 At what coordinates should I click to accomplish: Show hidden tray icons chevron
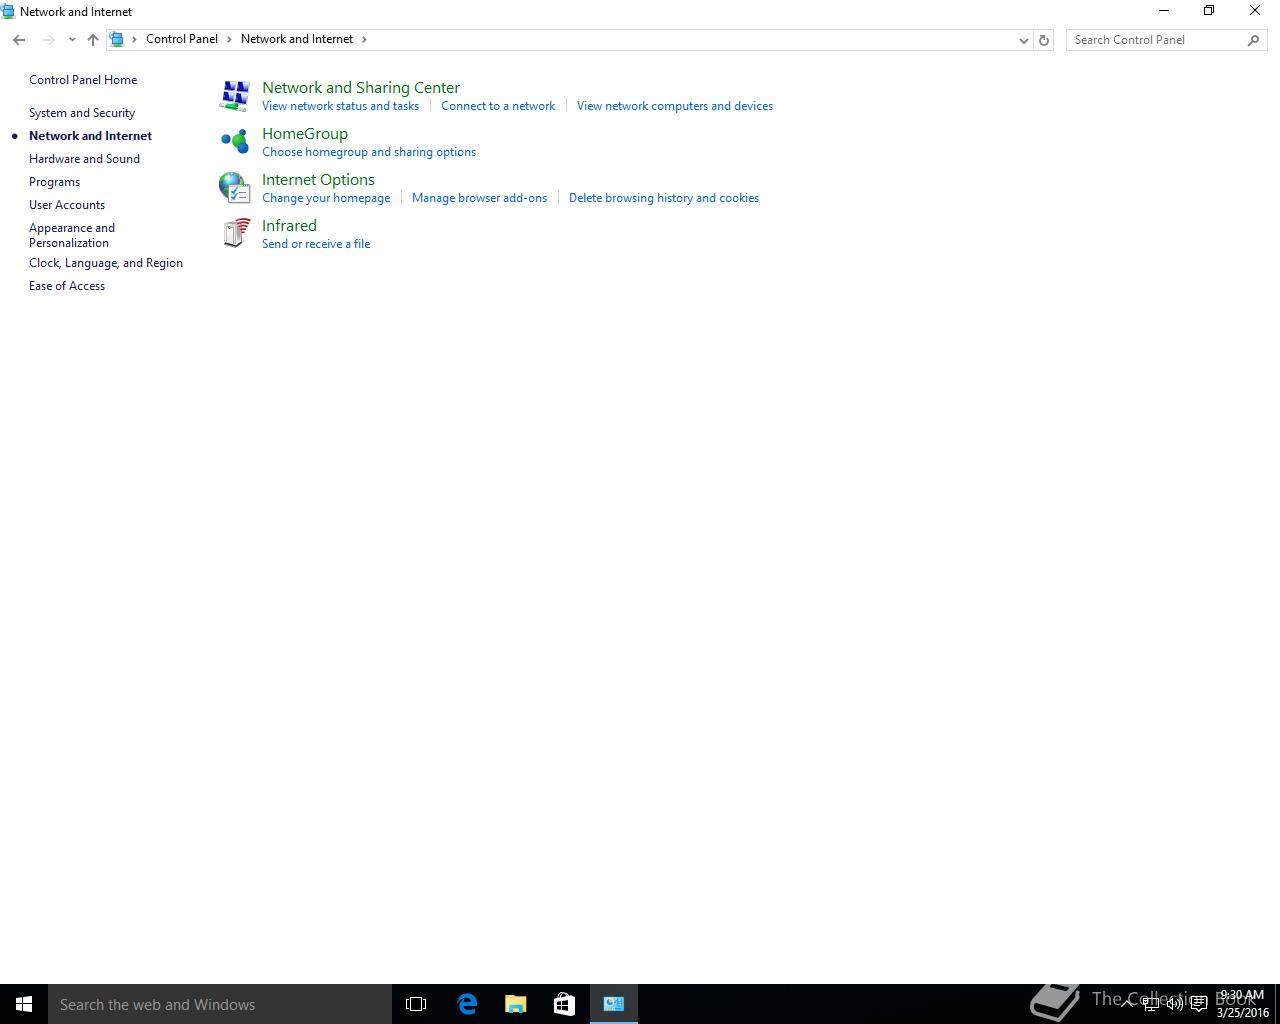[x=1127, y=1004]
